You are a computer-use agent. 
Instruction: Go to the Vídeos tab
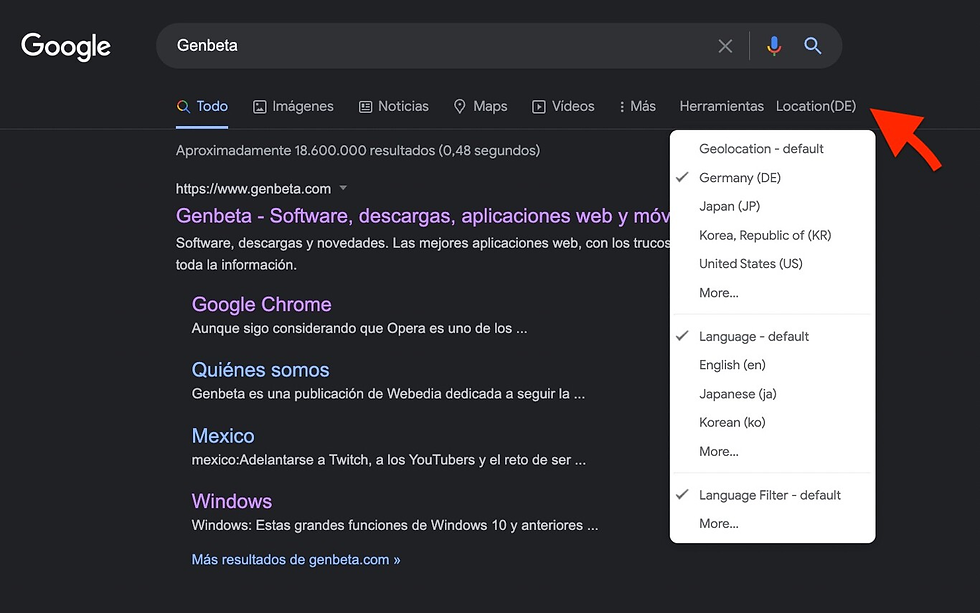point(563,106)
